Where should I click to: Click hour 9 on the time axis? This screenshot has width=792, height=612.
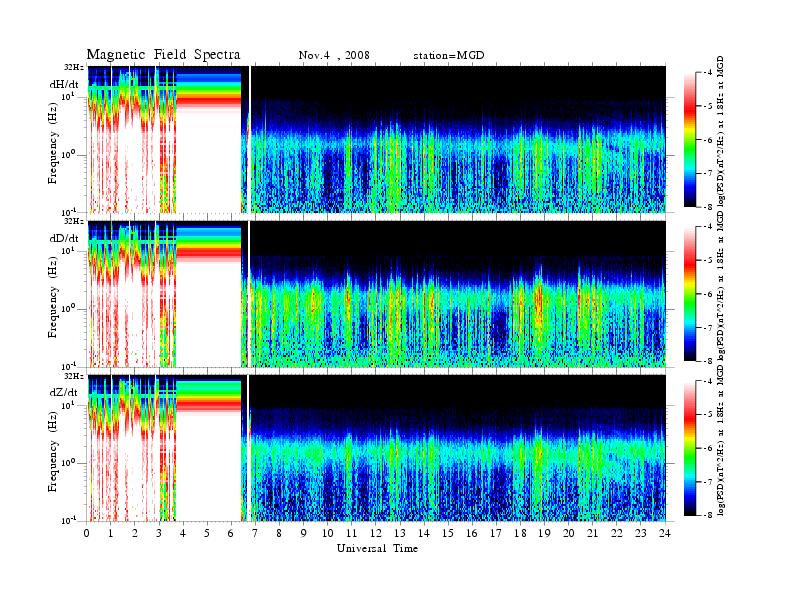(304, 533)
